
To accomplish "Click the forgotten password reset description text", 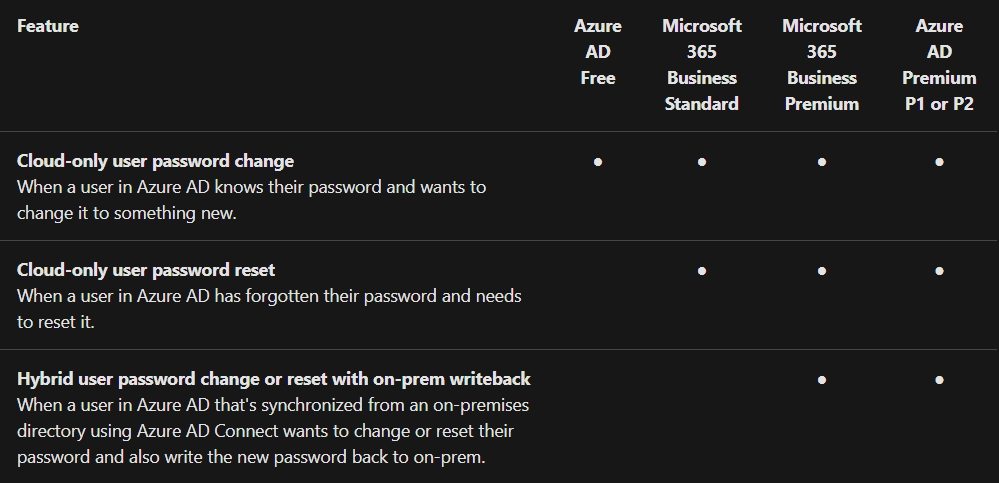I will click(270, 309).
